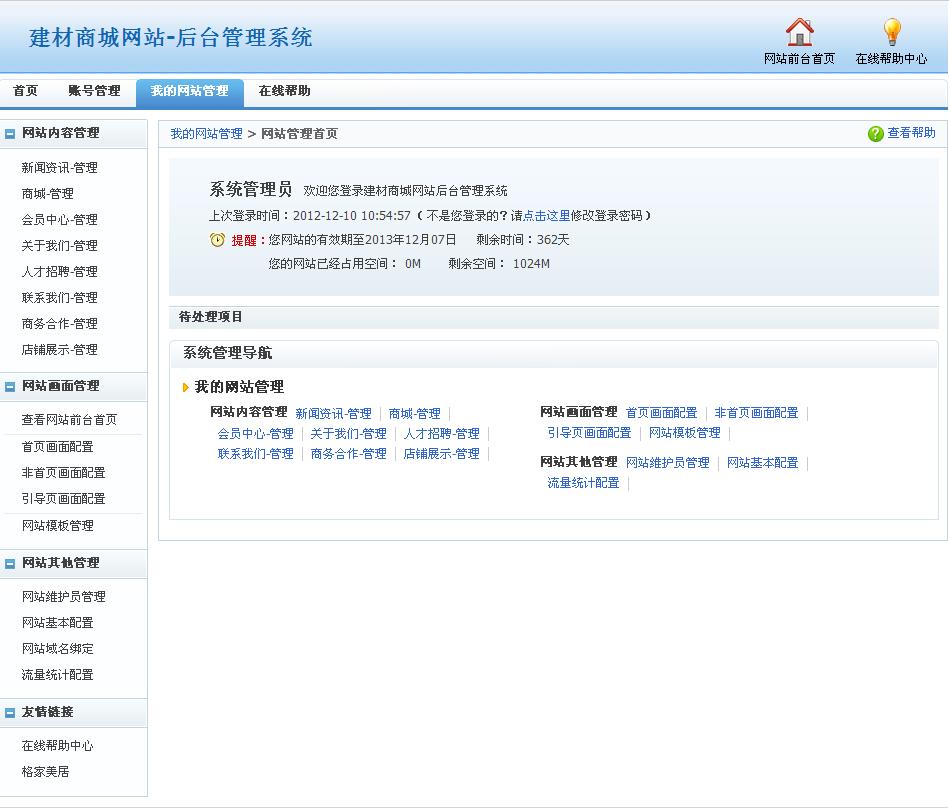Open the 格家美居 friendly link
This screenshot has height=808, width=949.
point(45,772)
